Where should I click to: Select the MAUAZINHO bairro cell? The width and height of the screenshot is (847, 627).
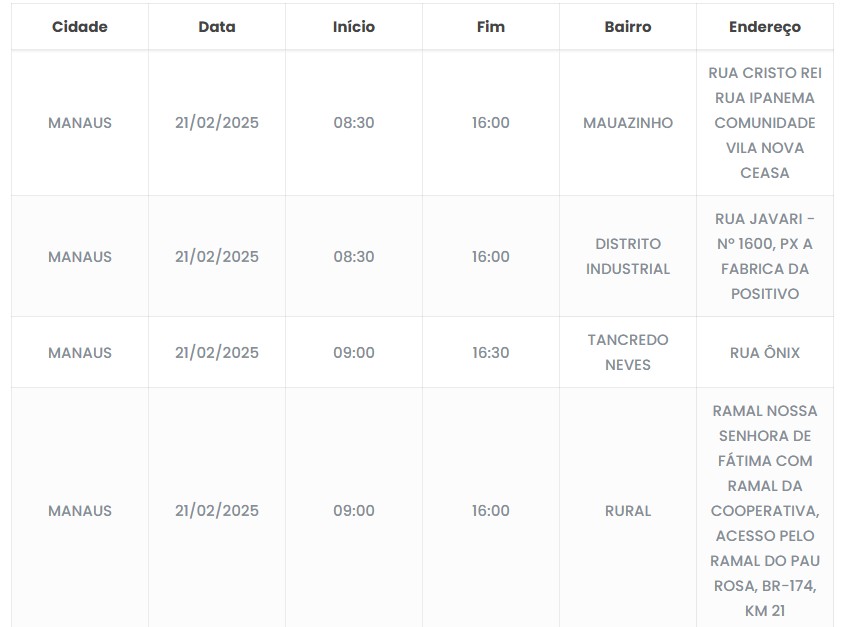pos(628,123)
